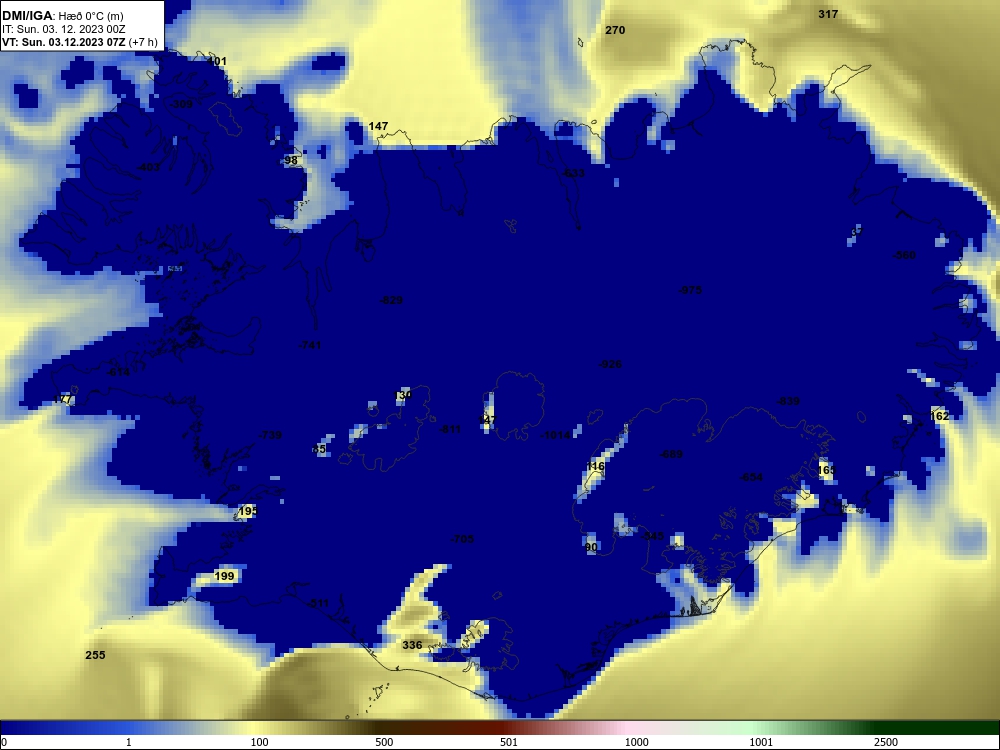Click the map value '199'

[224, 576]
